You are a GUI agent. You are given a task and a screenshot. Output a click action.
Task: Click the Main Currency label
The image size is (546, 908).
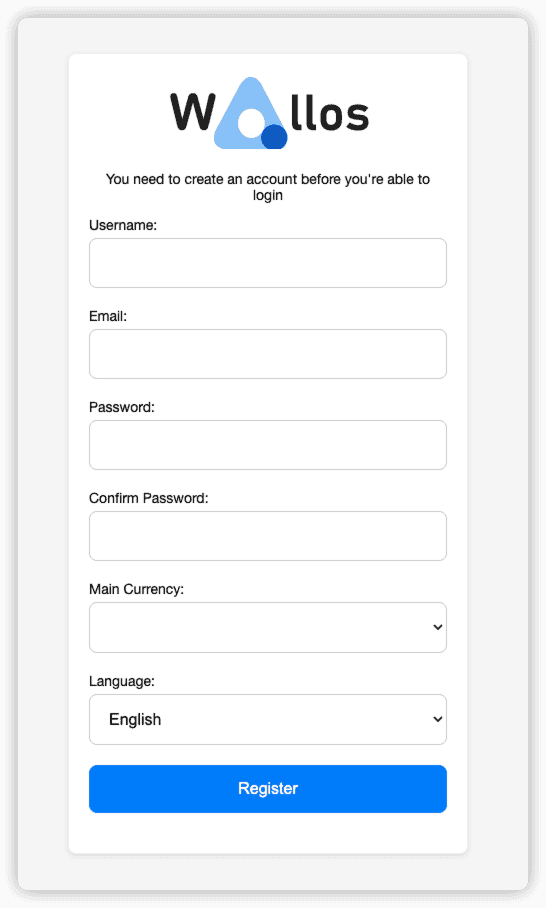pyautogui.click(x=136, y=589)
